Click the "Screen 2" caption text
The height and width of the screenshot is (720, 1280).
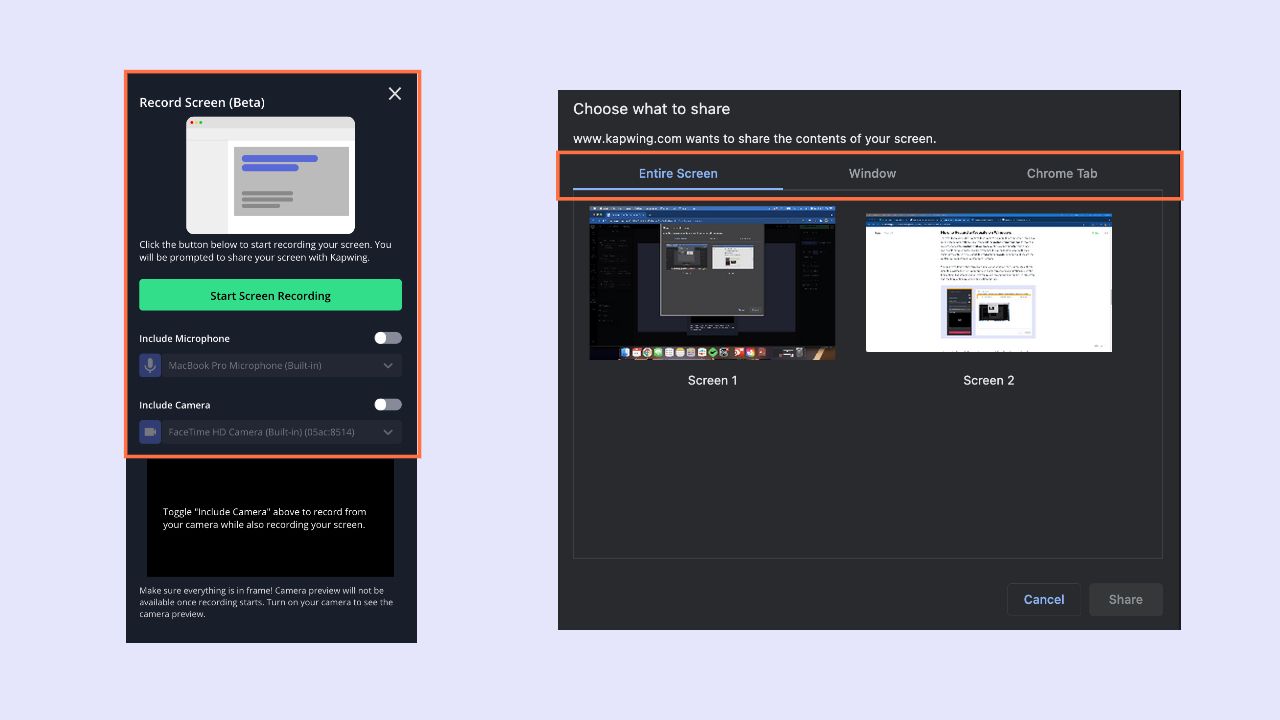pos(988,381)
